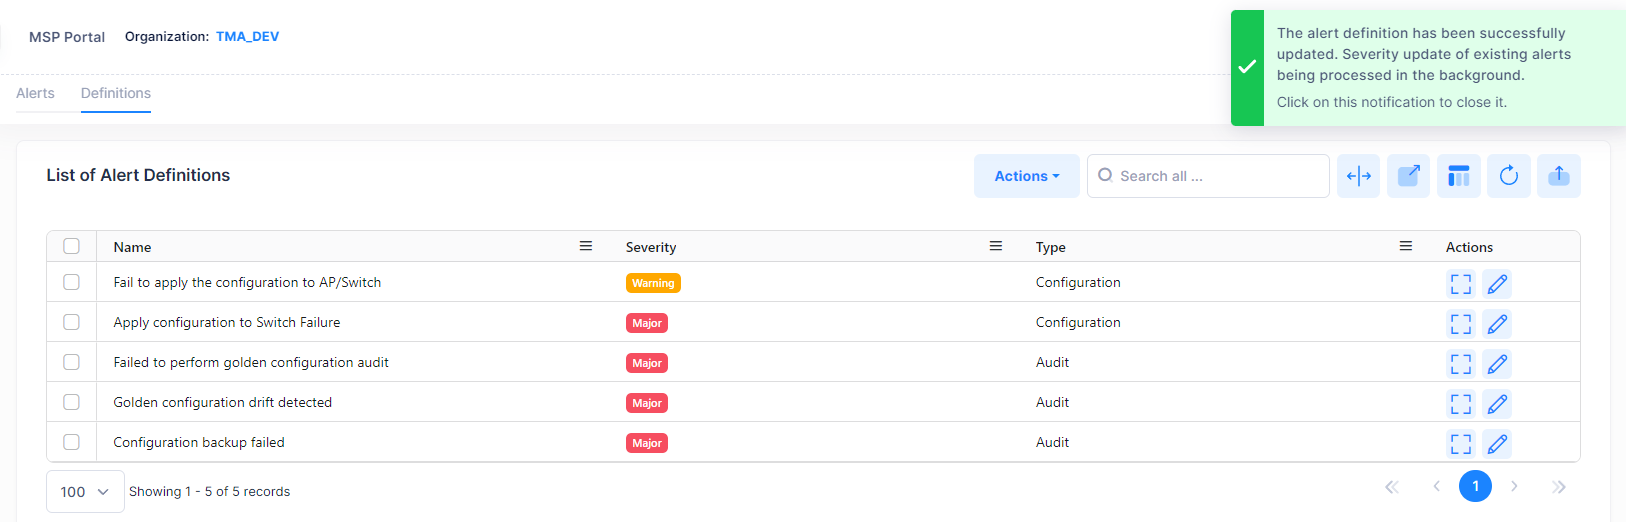
Task: Click the export upload icon
Action: coord(1558,176)
